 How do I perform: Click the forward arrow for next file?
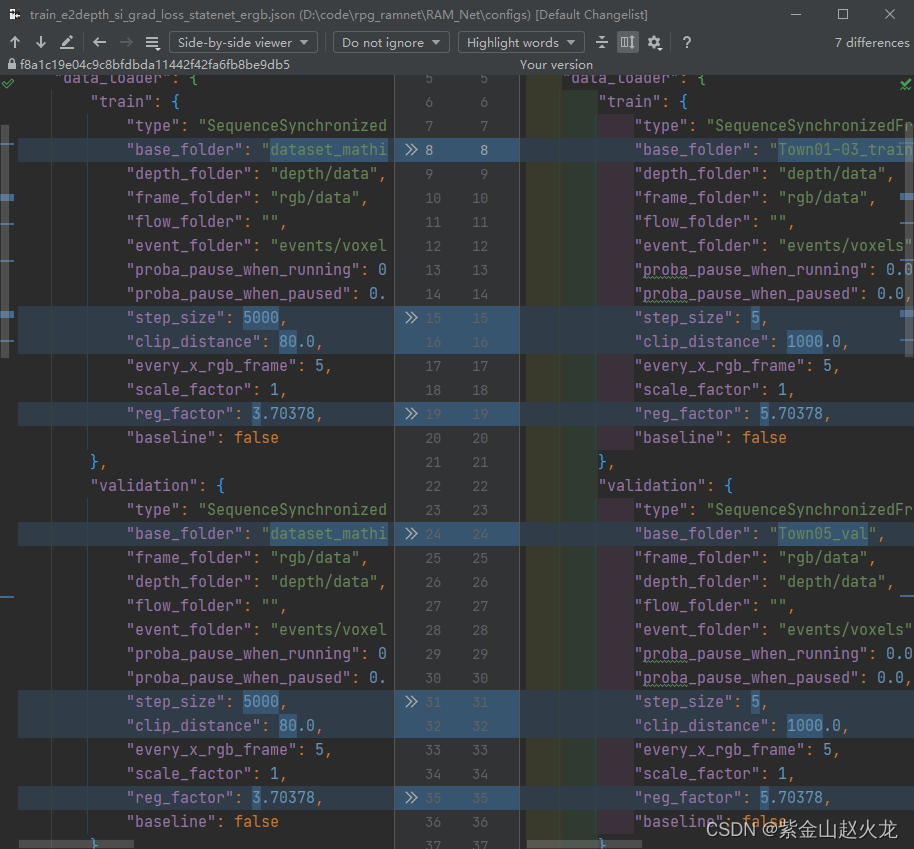126,43
